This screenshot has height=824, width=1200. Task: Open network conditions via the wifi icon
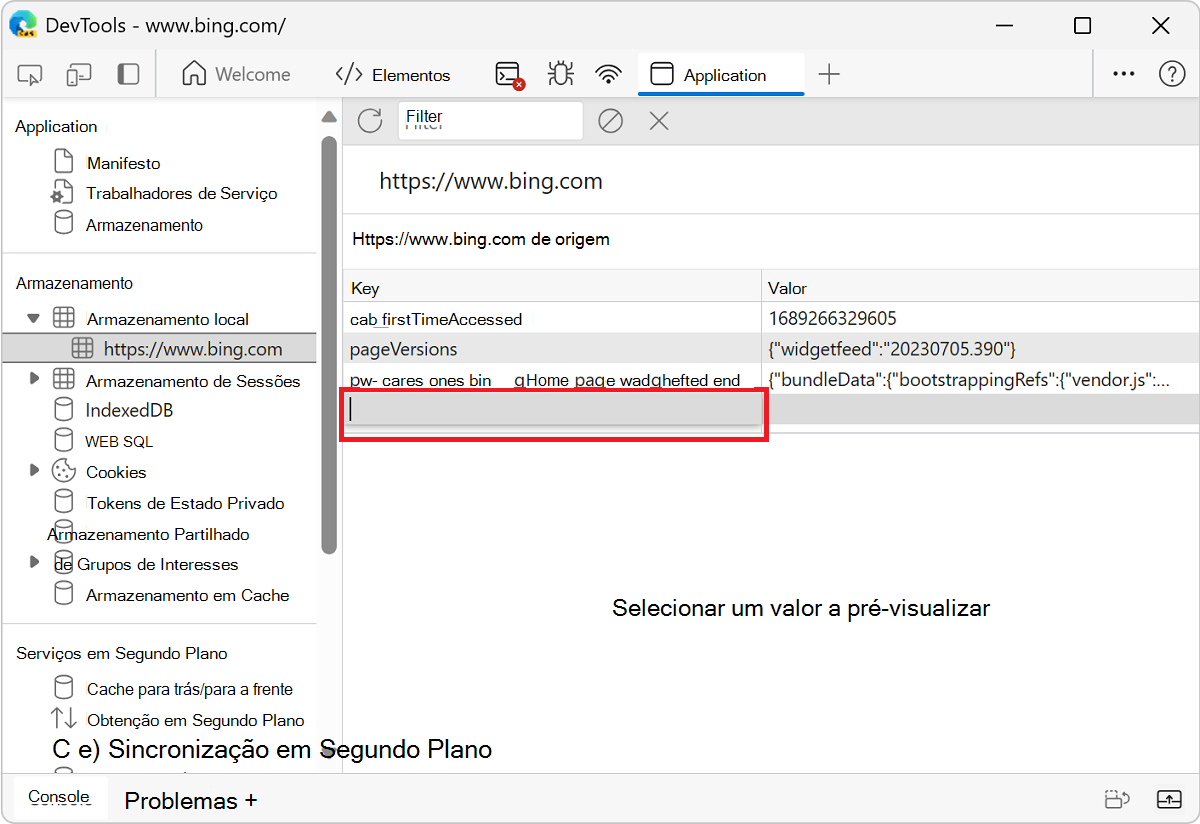(608, 73)
